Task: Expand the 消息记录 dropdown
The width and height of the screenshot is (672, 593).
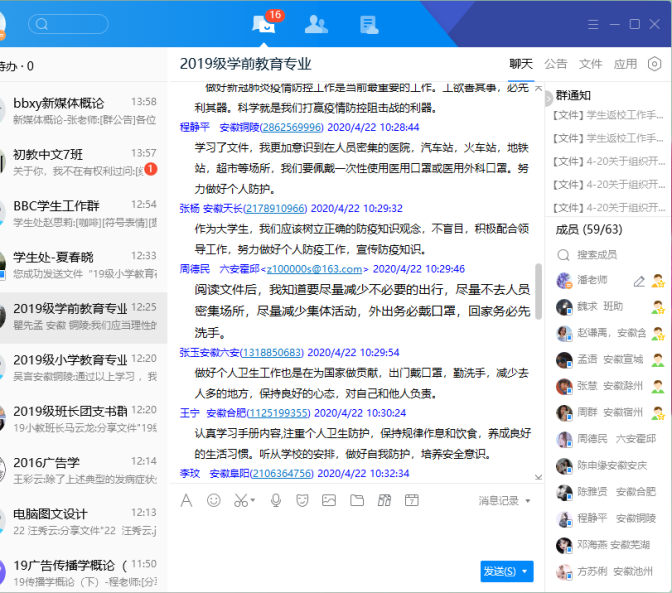Action: click(x=503, y=500)
